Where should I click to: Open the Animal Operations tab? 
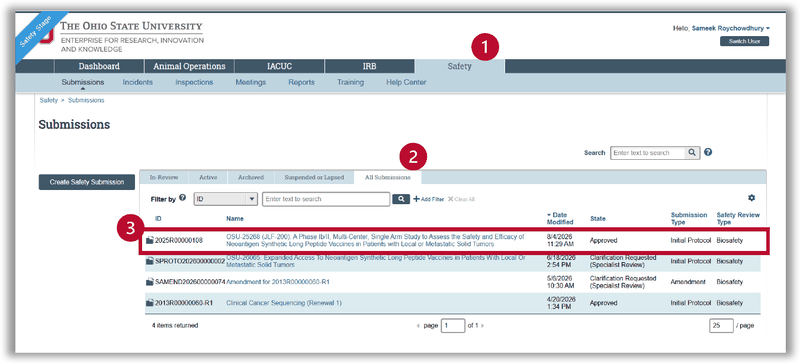tap(189, 66)
